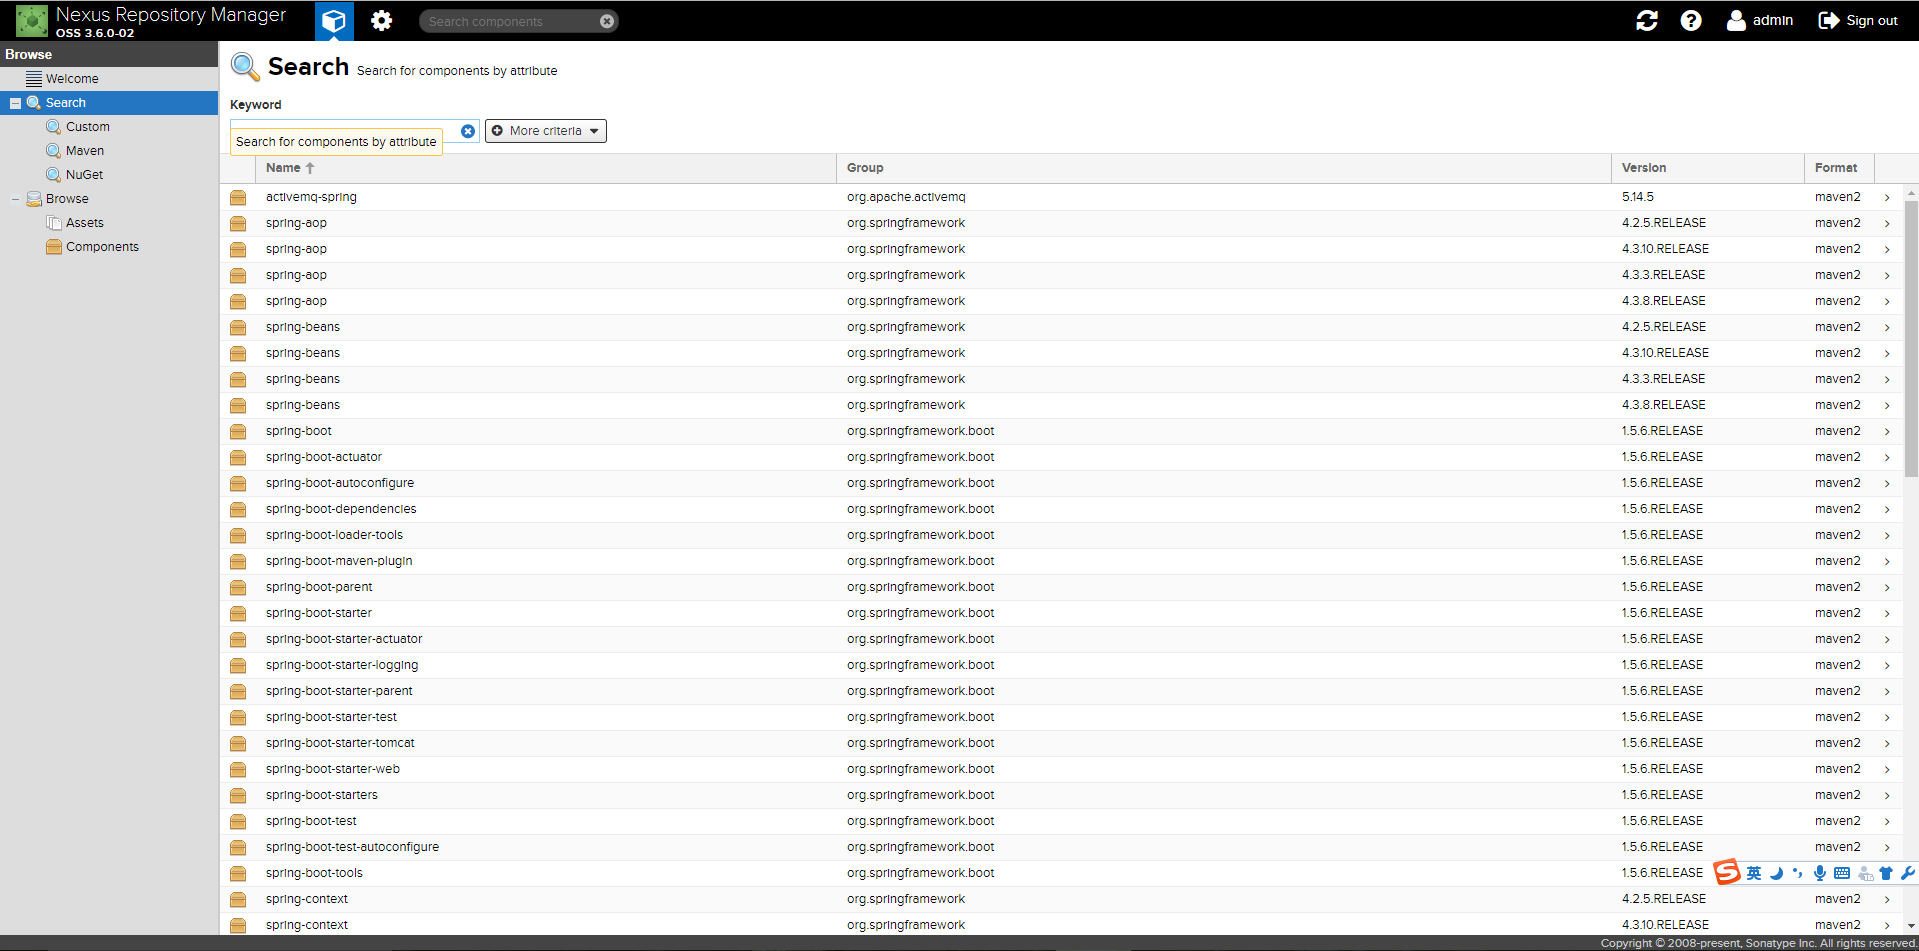Click the spring-boot-loader-tools package icon
The width and height of the screenshot is (1919, 951).
coord(238,536)
